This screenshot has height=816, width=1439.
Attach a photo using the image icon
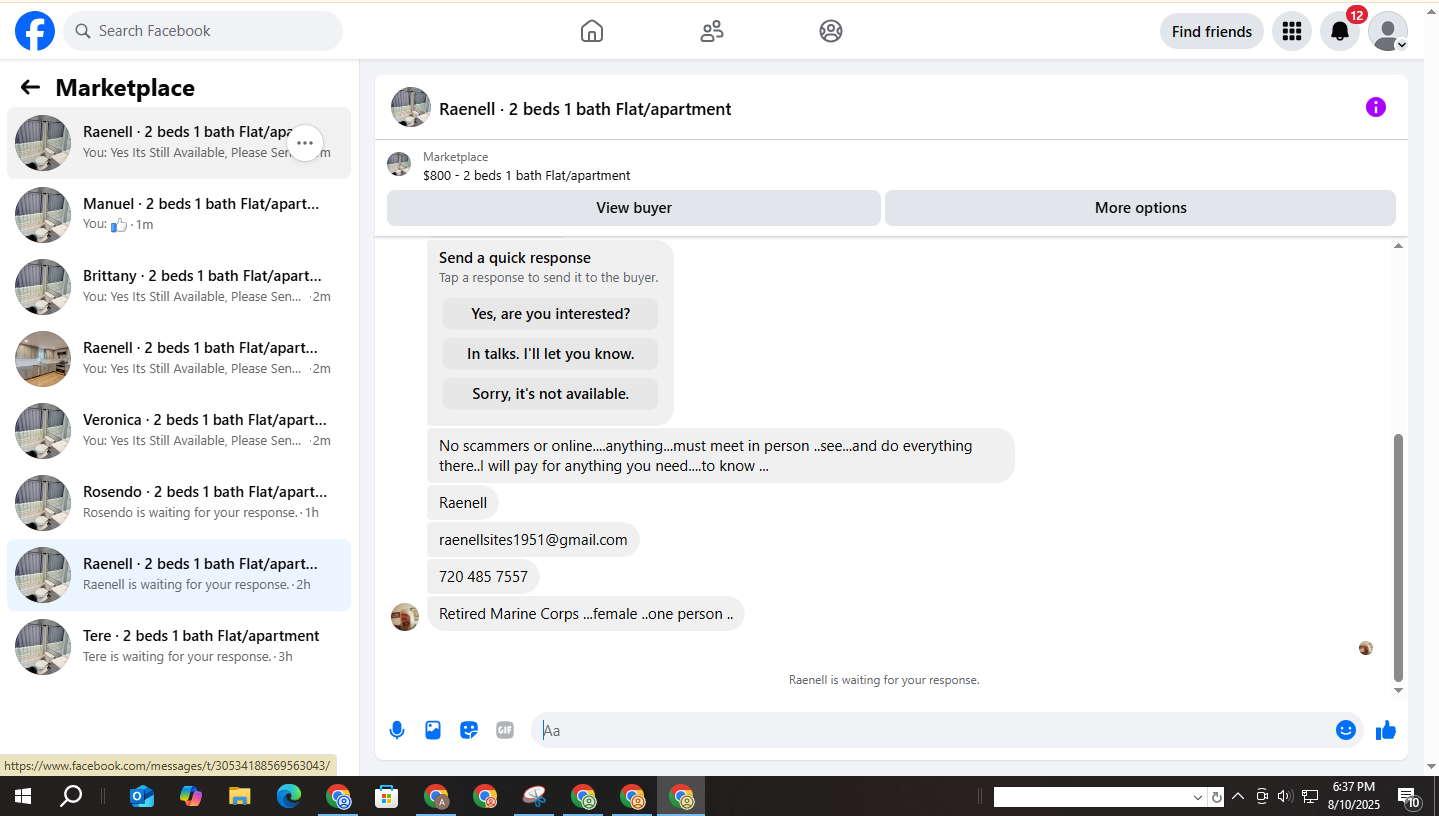[433, 730]
